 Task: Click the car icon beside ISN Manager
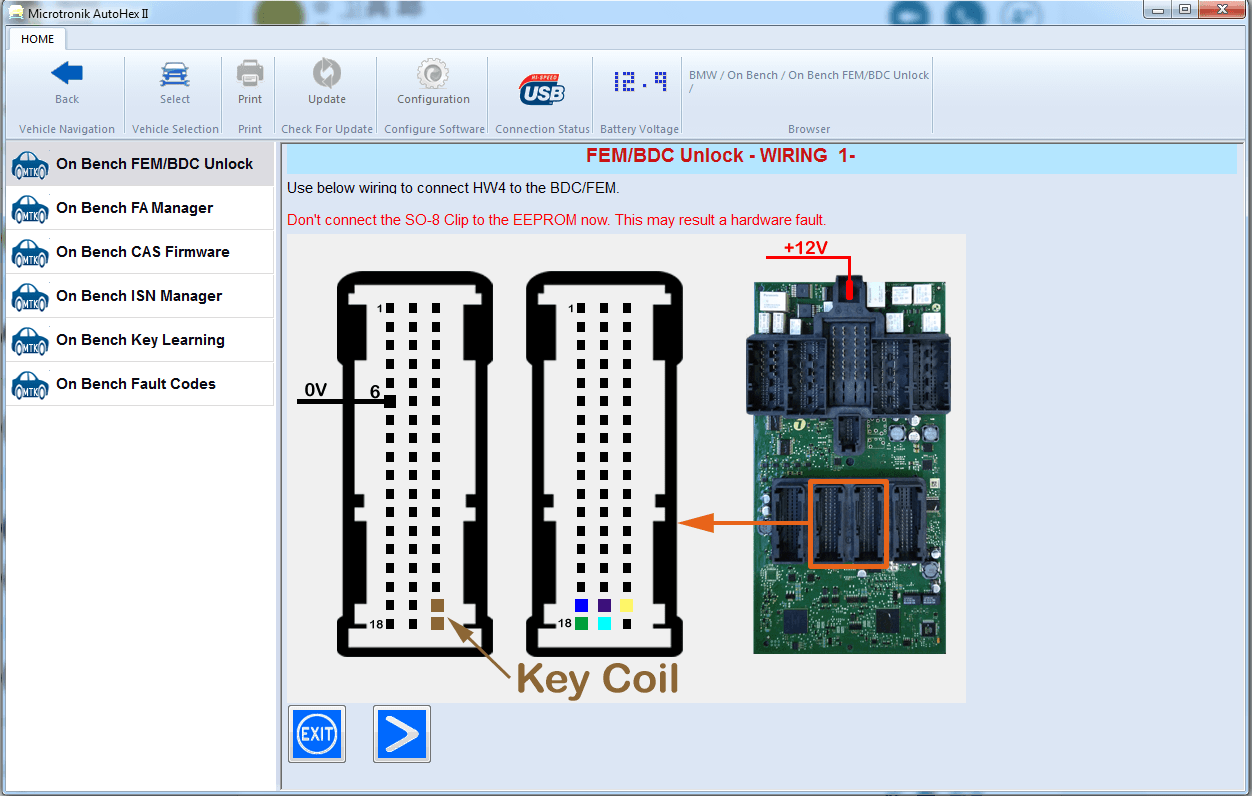pyautogui.click(x=30, y=297)
